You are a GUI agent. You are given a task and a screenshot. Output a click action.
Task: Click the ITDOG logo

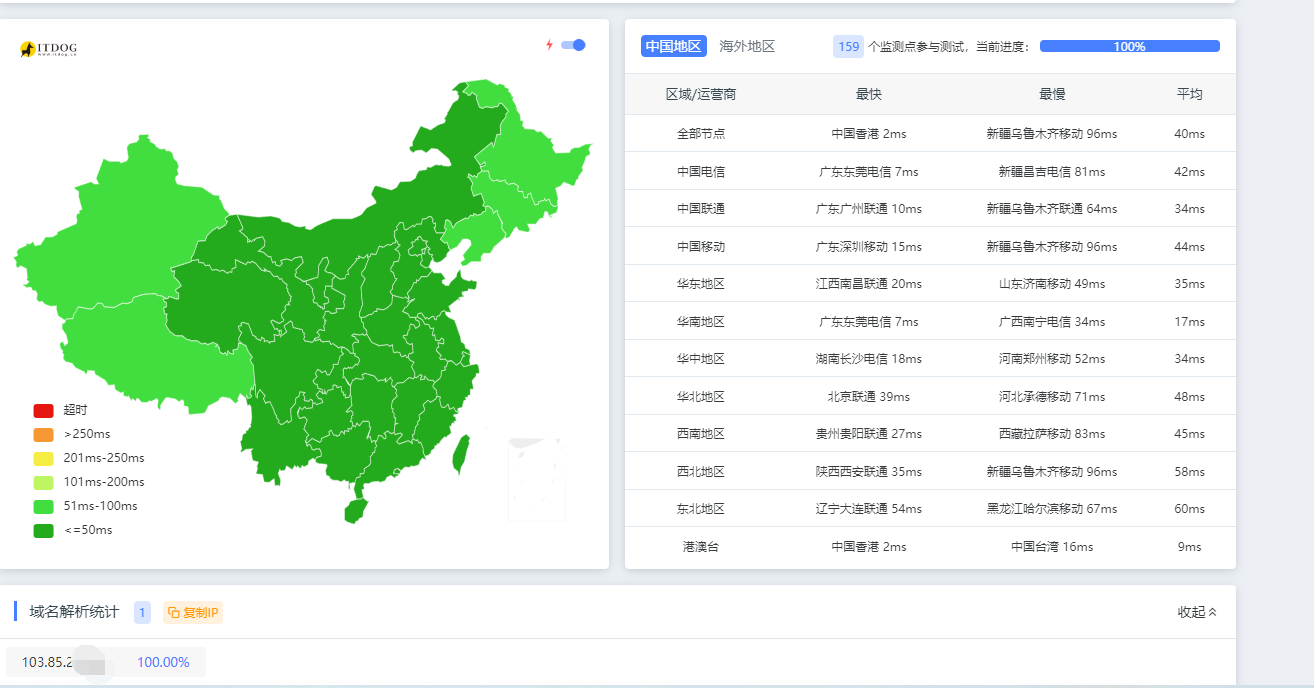(x=48, y=49)
